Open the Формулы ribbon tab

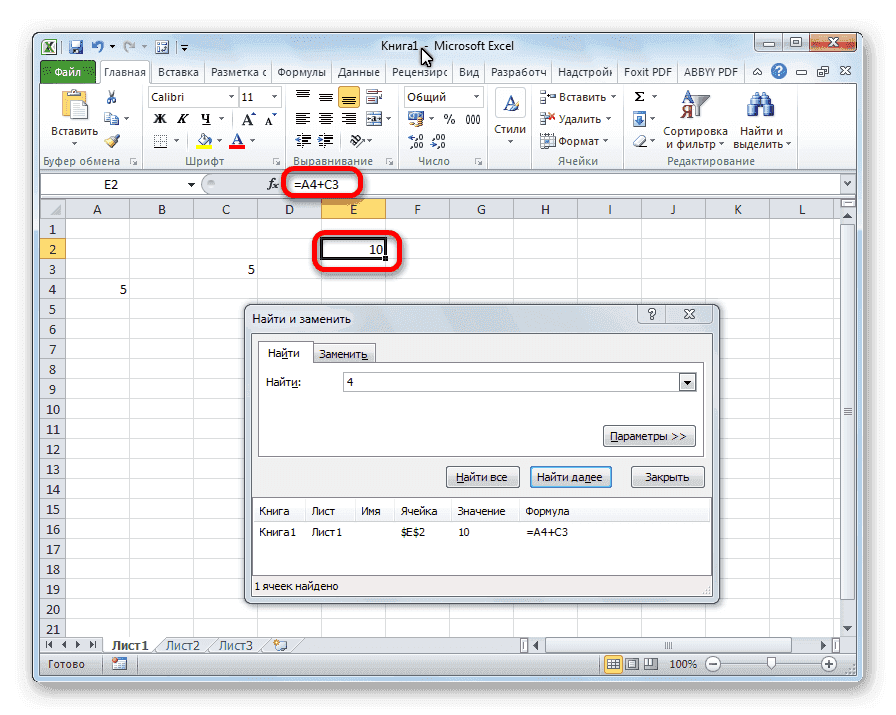(302, 71)
